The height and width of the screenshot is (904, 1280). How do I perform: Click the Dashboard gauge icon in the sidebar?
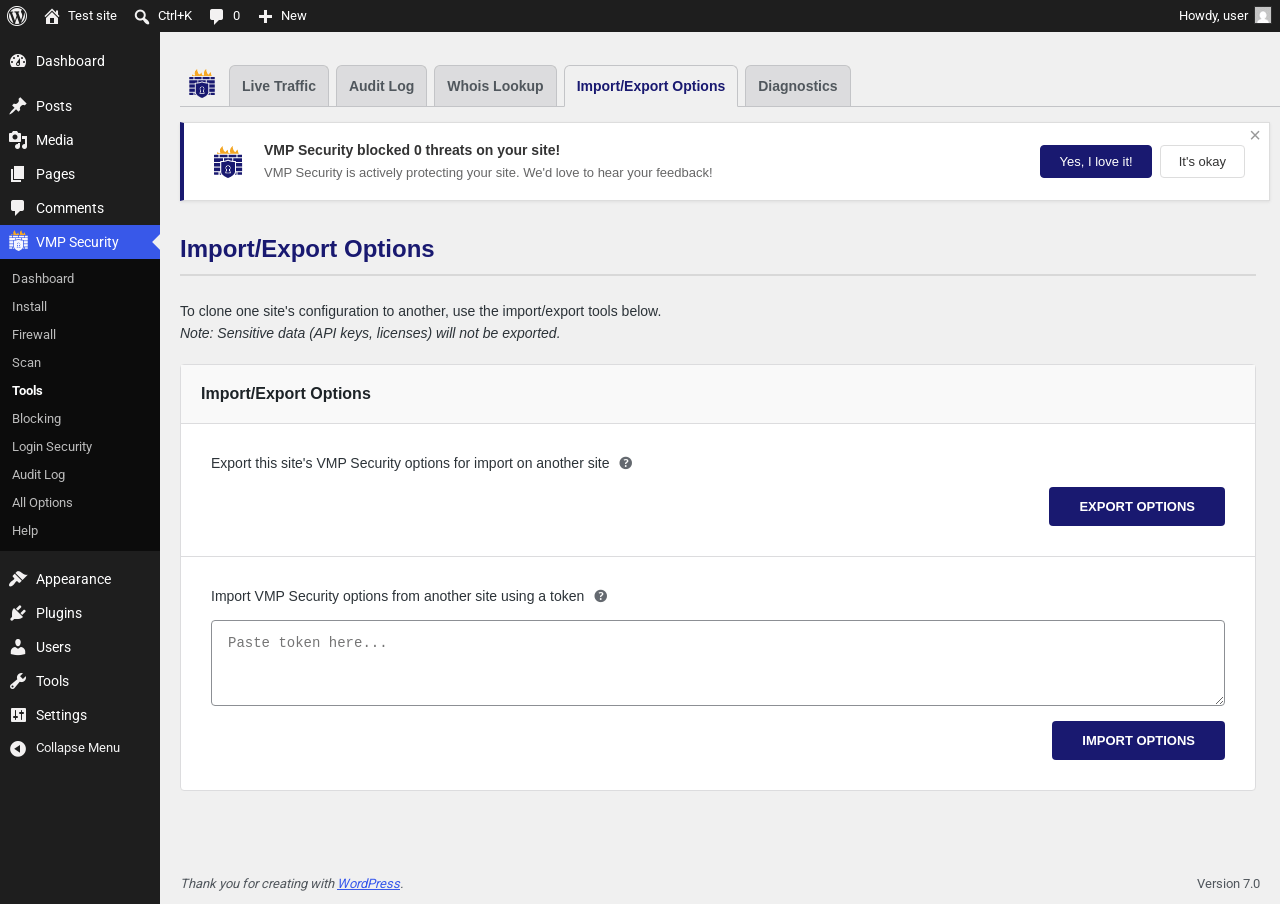pyautogui.click(x=18, y=61)
